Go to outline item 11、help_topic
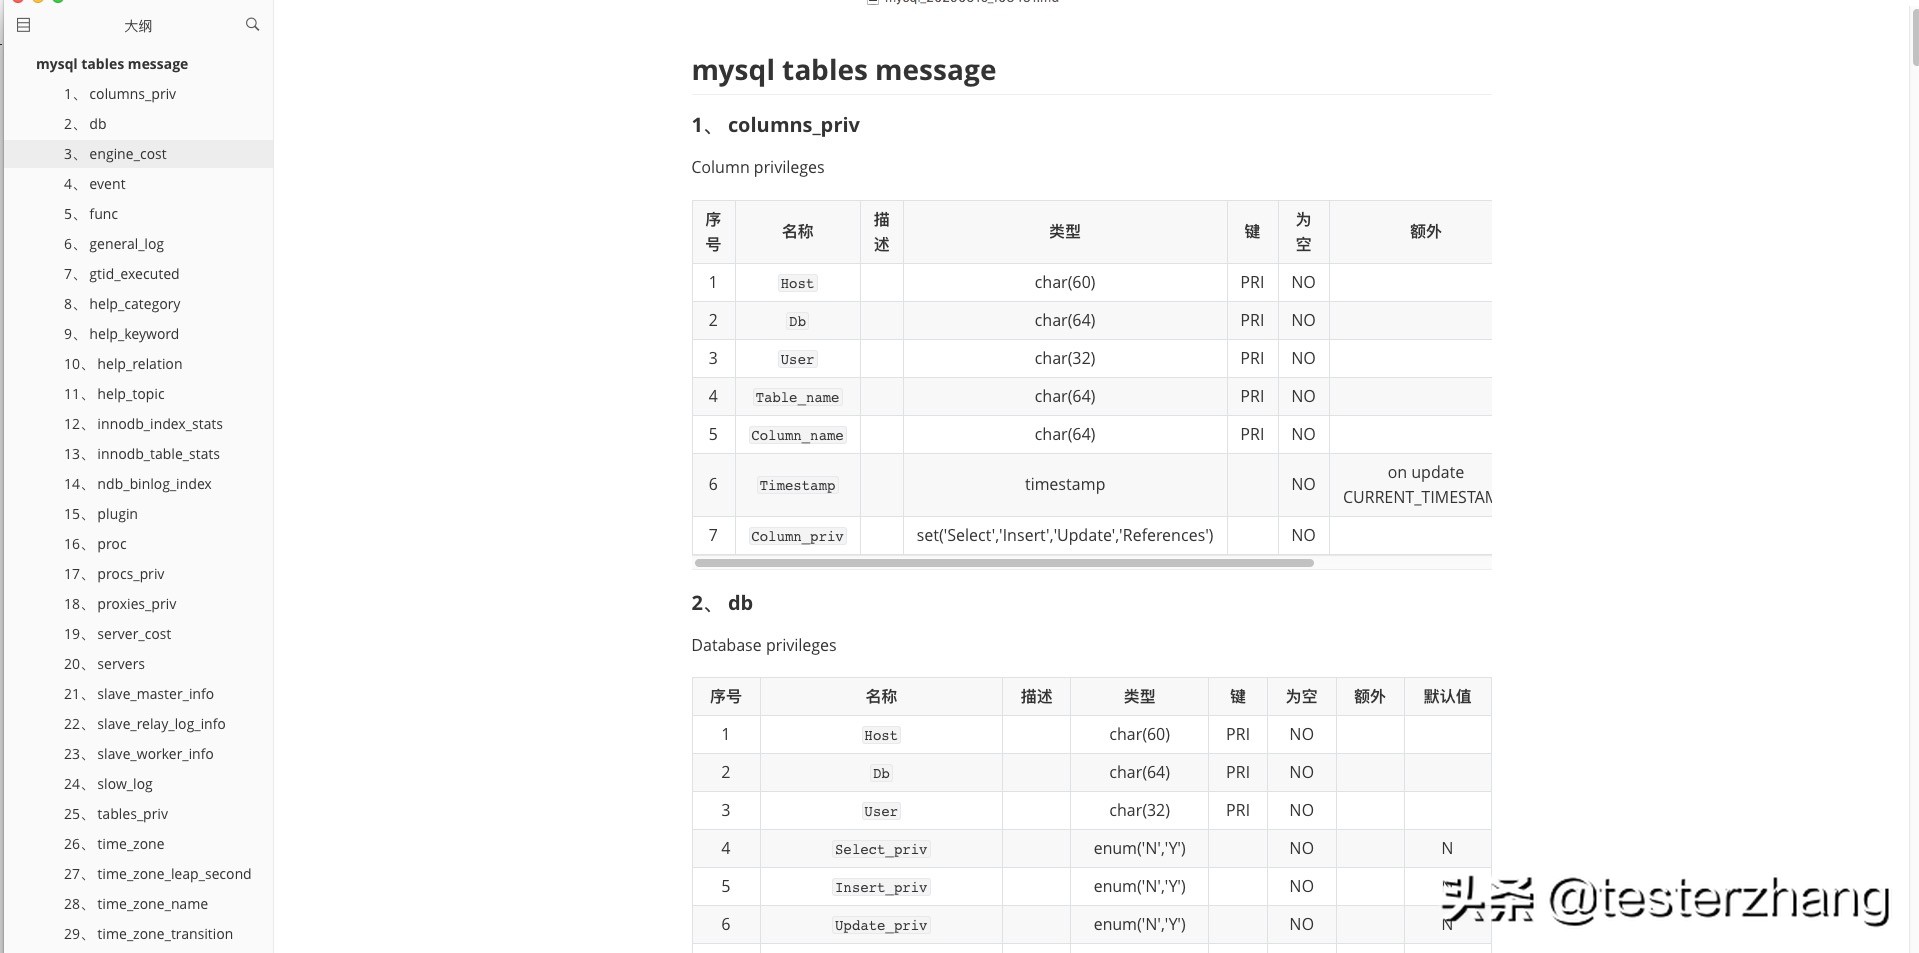 click(x=114, y=394)
